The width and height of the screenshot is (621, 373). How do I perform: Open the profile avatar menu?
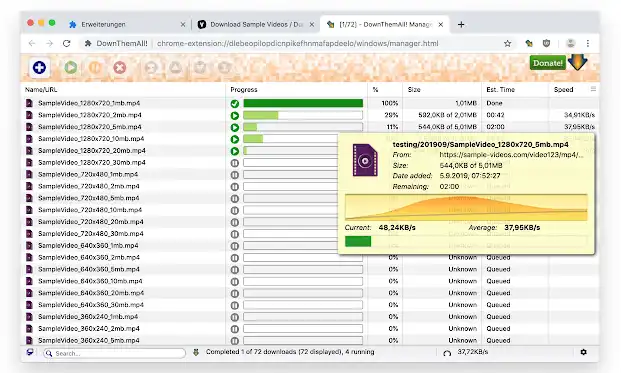pos(570,44)
